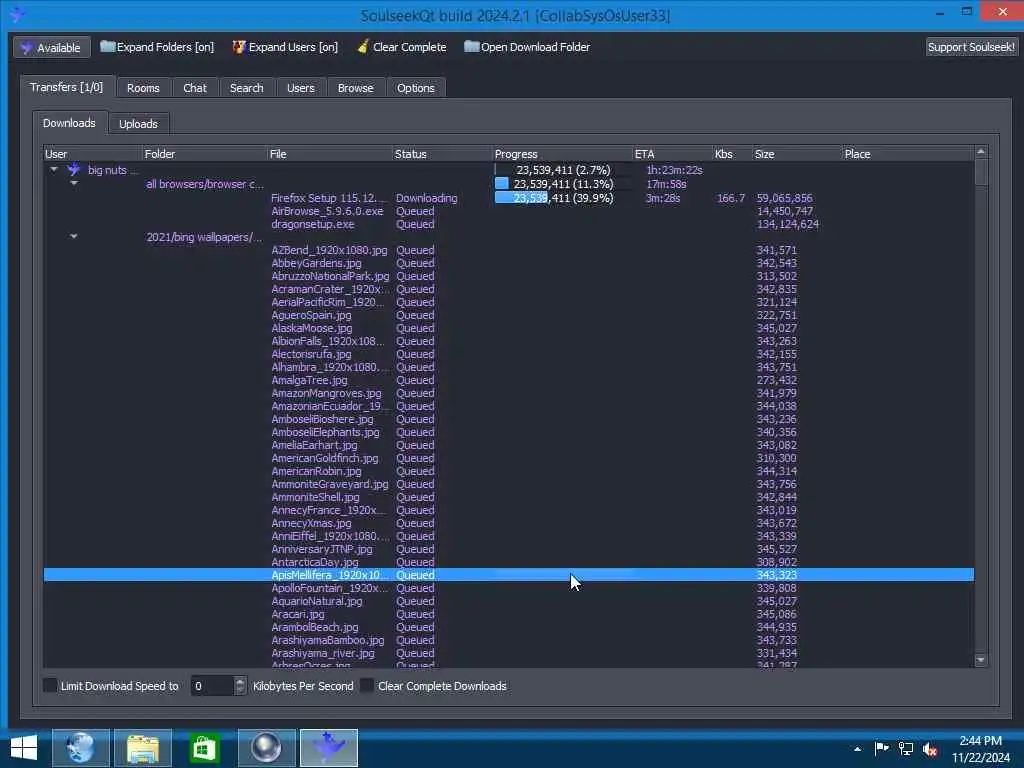Select ApisMellifera_1920x10 highlighted row
1024x768 pixels.
(508, 575)
